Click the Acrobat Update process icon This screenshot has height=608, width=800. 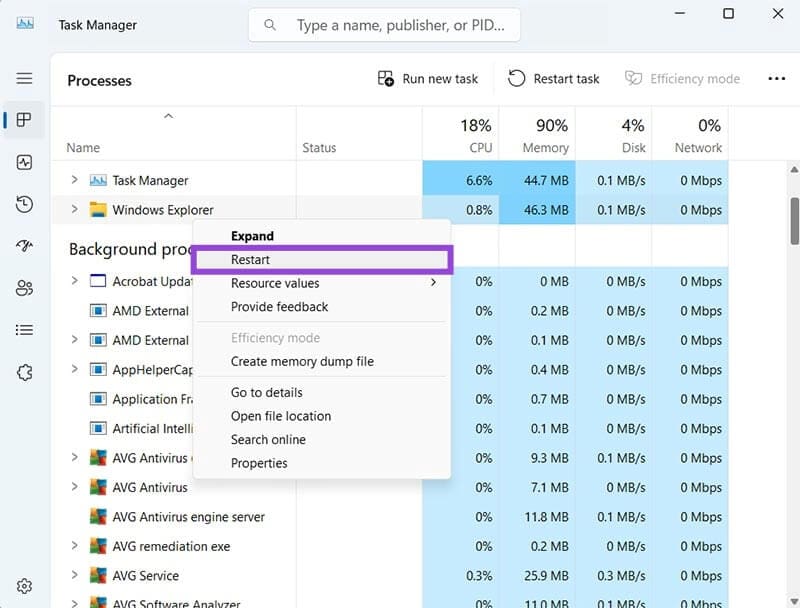coord(98,281)
